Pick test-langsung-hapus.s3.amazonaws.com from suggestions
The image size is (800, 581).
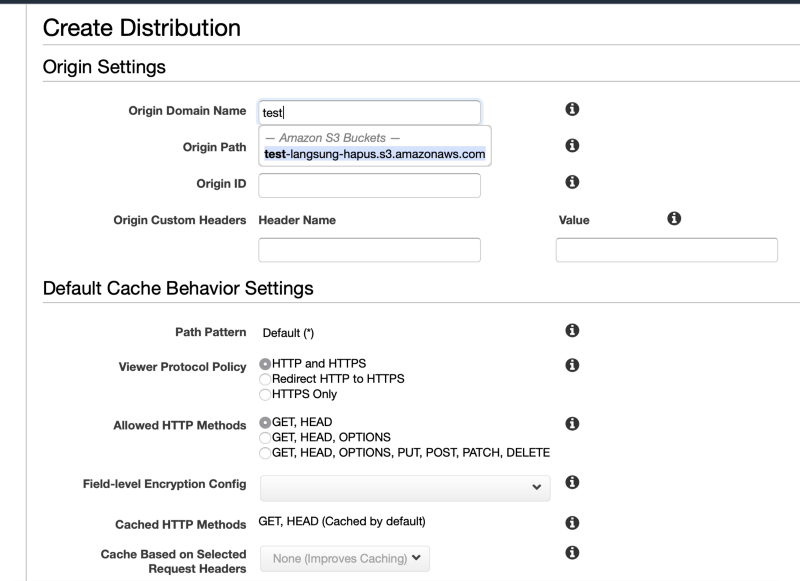(x=374, y=154)
